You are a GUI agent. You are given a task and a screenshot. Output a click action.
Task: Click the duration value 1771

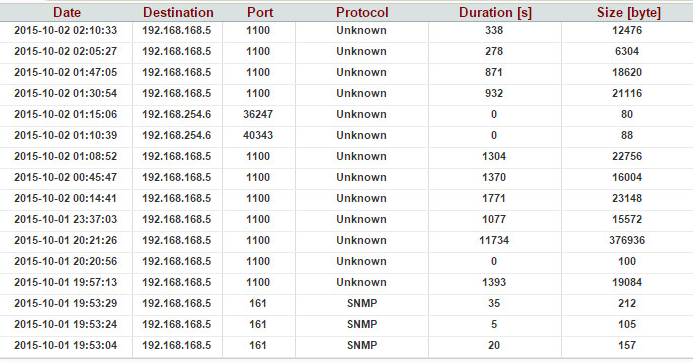point(494,198)
